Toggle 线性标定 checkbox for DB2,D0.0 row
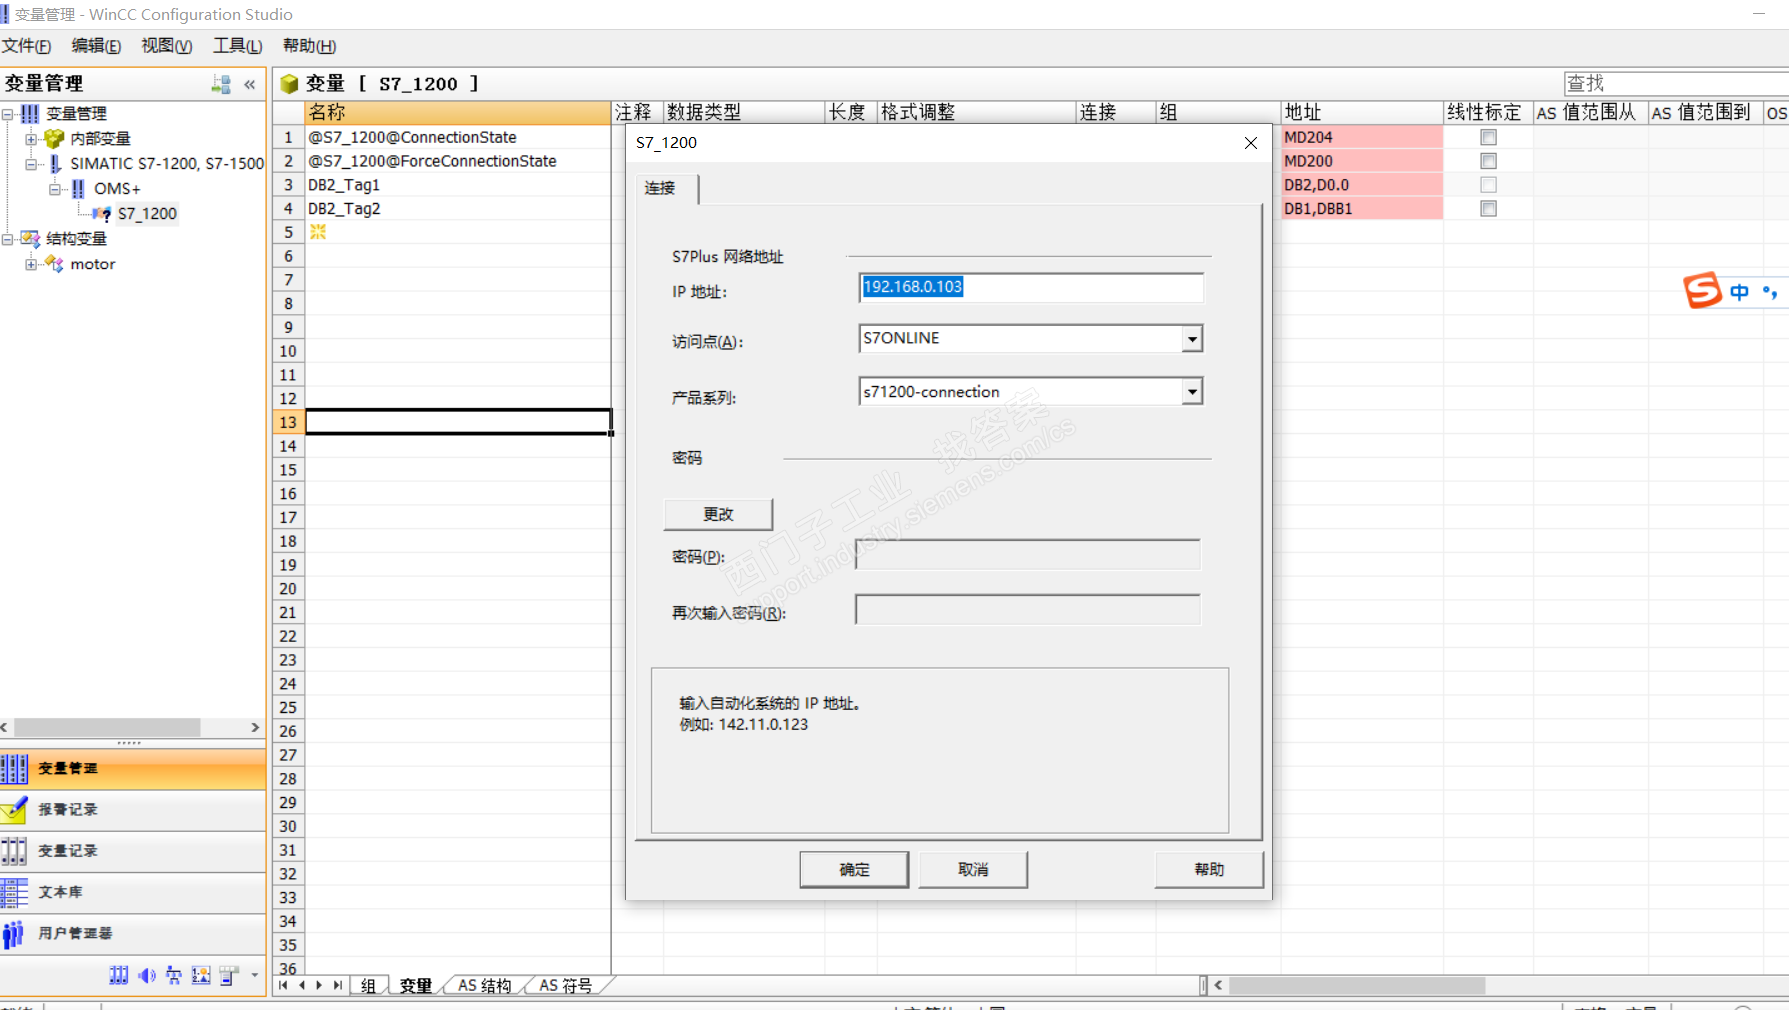Screen dimensions: 1789x1010 point(1489,185)
